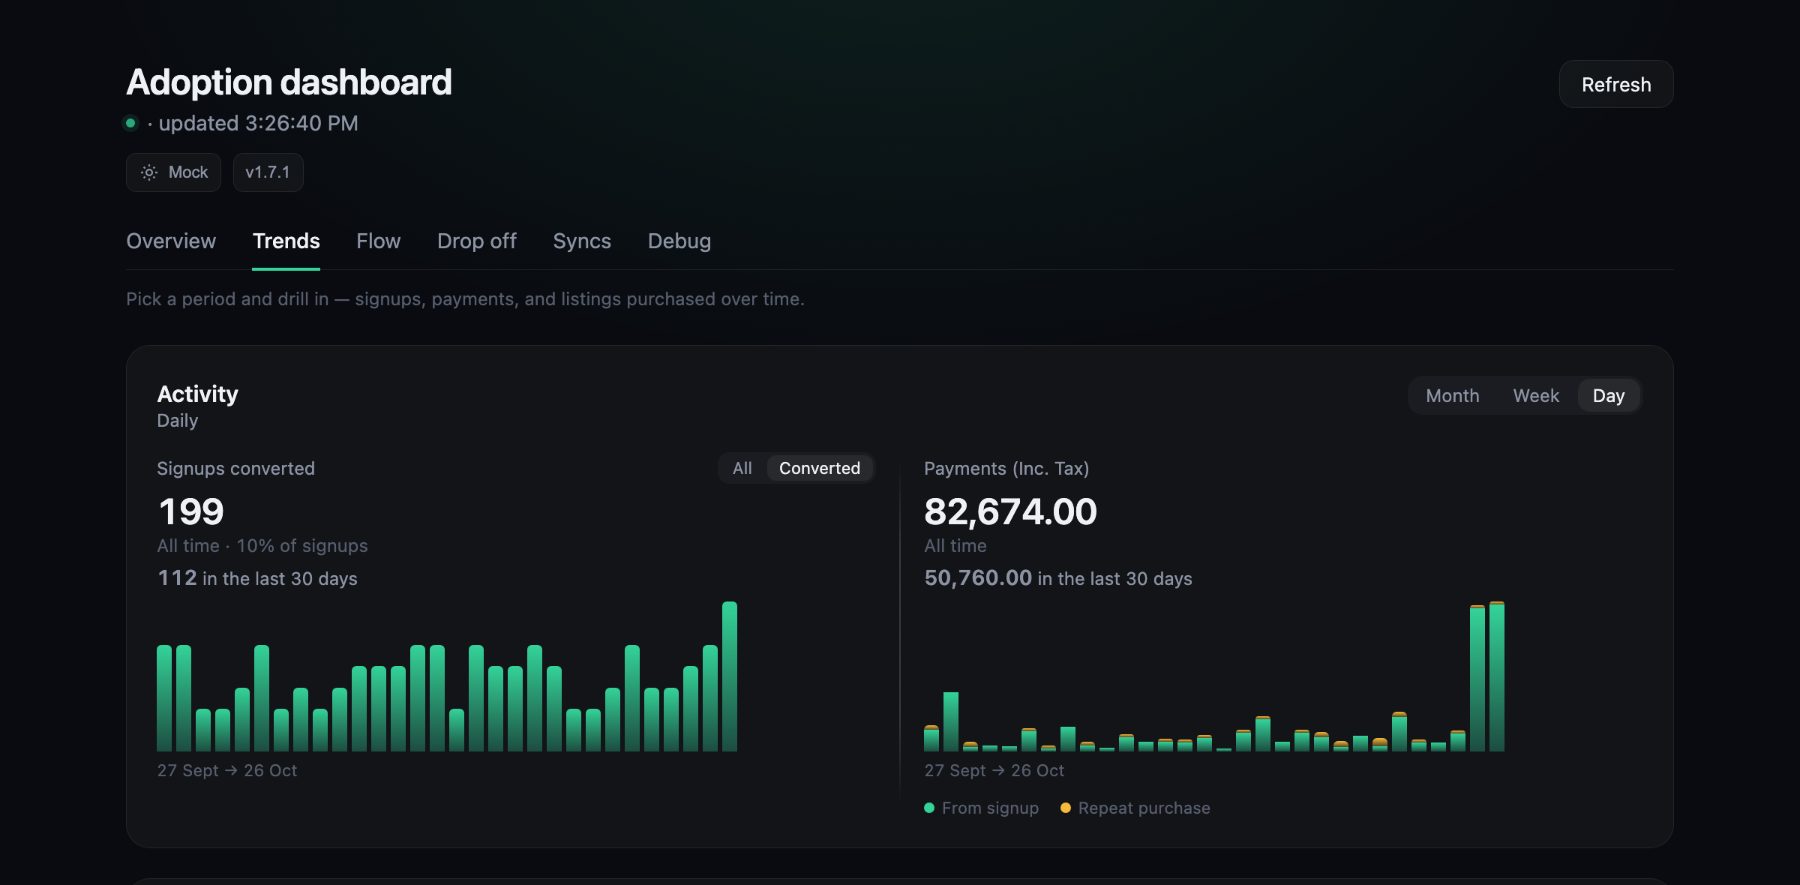The width and height of the screenshot is (1800, 885).
Task: Click the Payments (Inc. Tax) label
Action: [1006, 468]
